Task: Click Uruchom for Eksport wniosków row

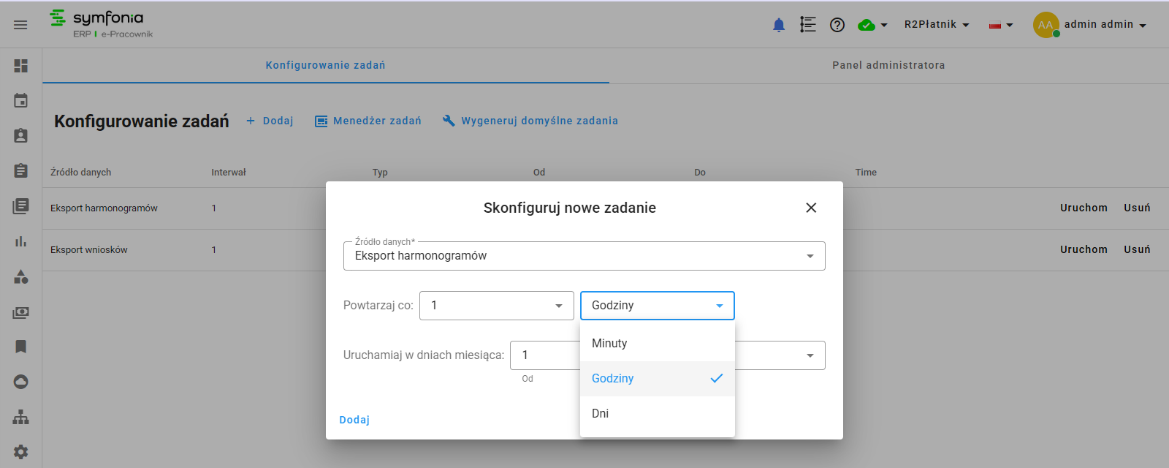Action: click(1083, 250)
